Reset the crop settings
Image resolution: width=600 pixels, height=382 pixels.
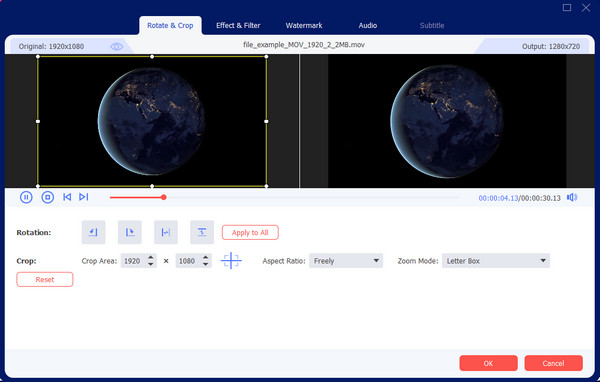pos(45,279)
